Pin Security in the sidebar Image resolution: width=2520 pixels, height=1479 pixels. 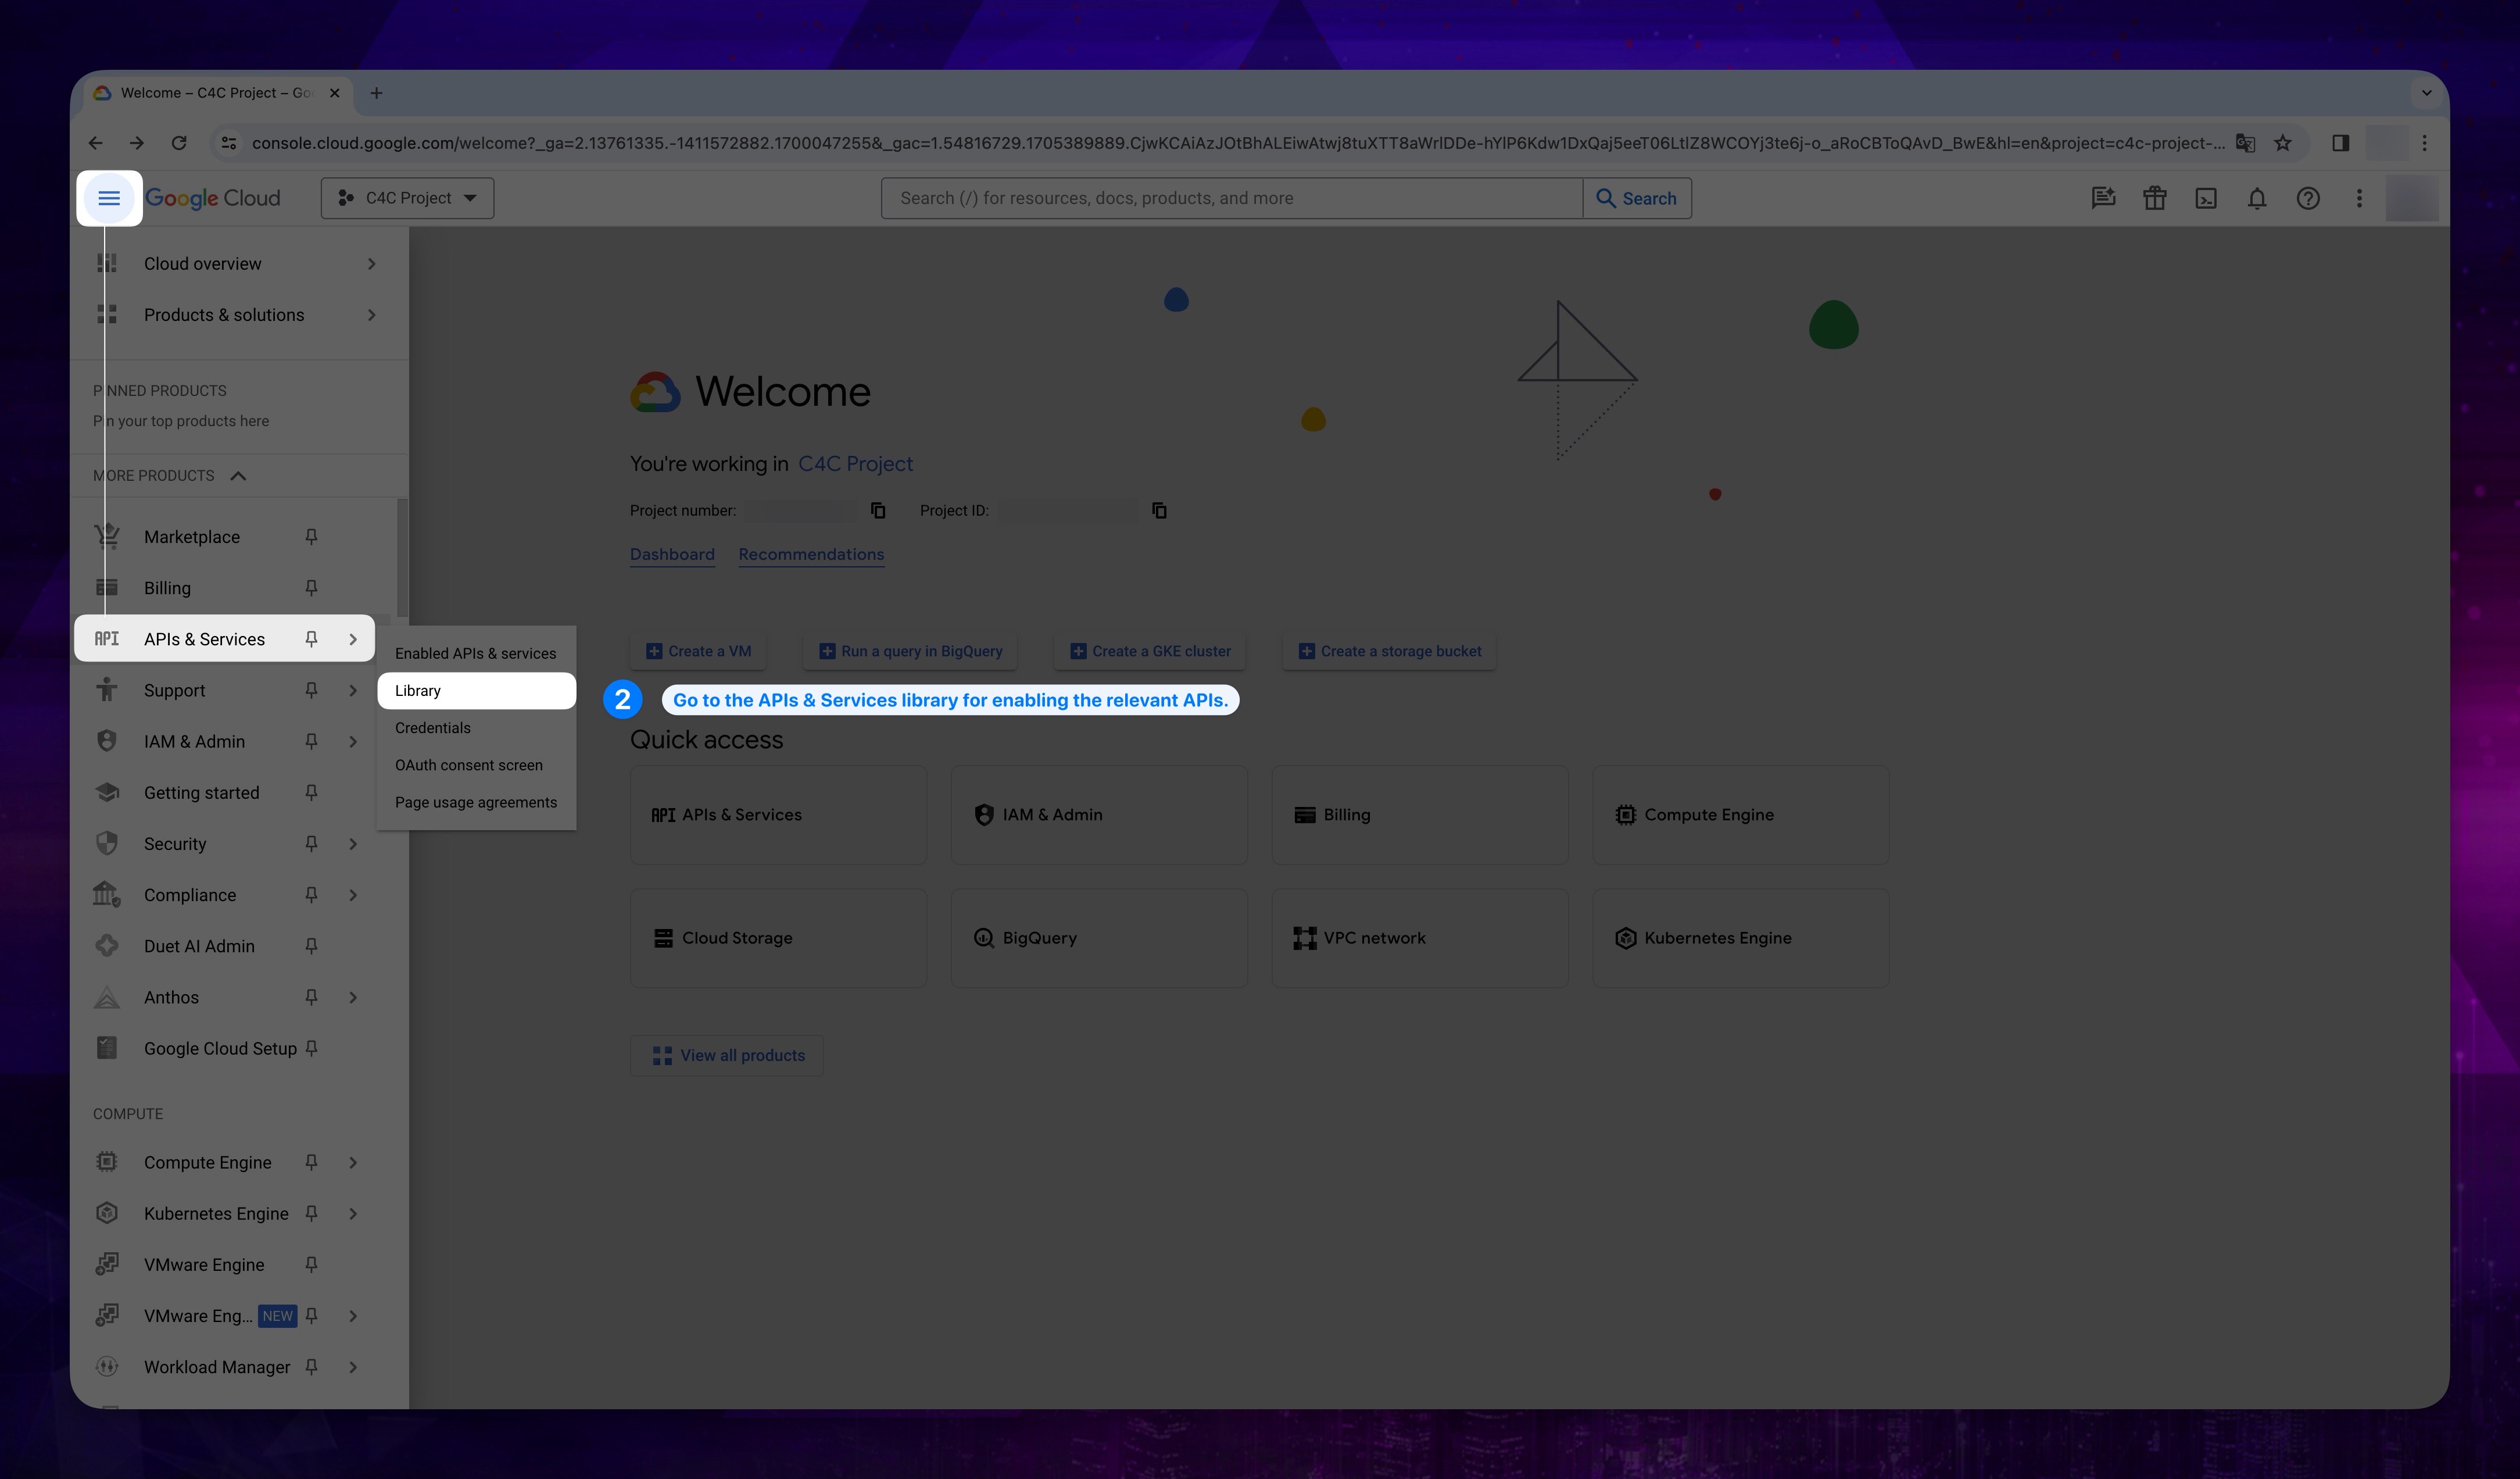click(311, 844)
